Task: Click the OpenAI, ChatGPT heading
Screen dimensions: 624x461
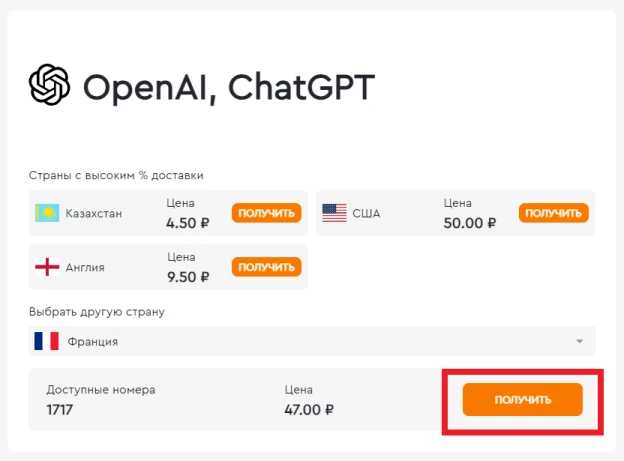Action: click(229, 87)
